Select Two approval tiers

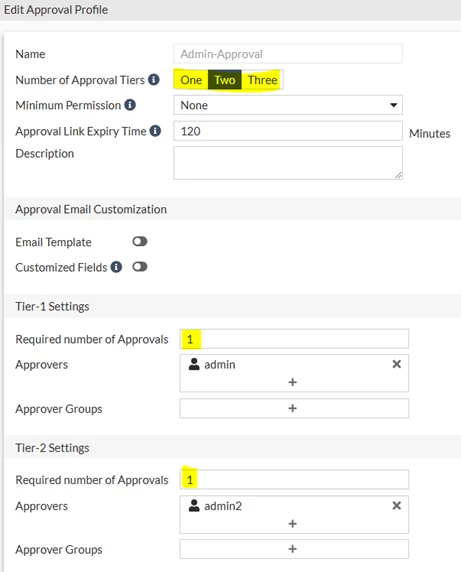(225, 80)
